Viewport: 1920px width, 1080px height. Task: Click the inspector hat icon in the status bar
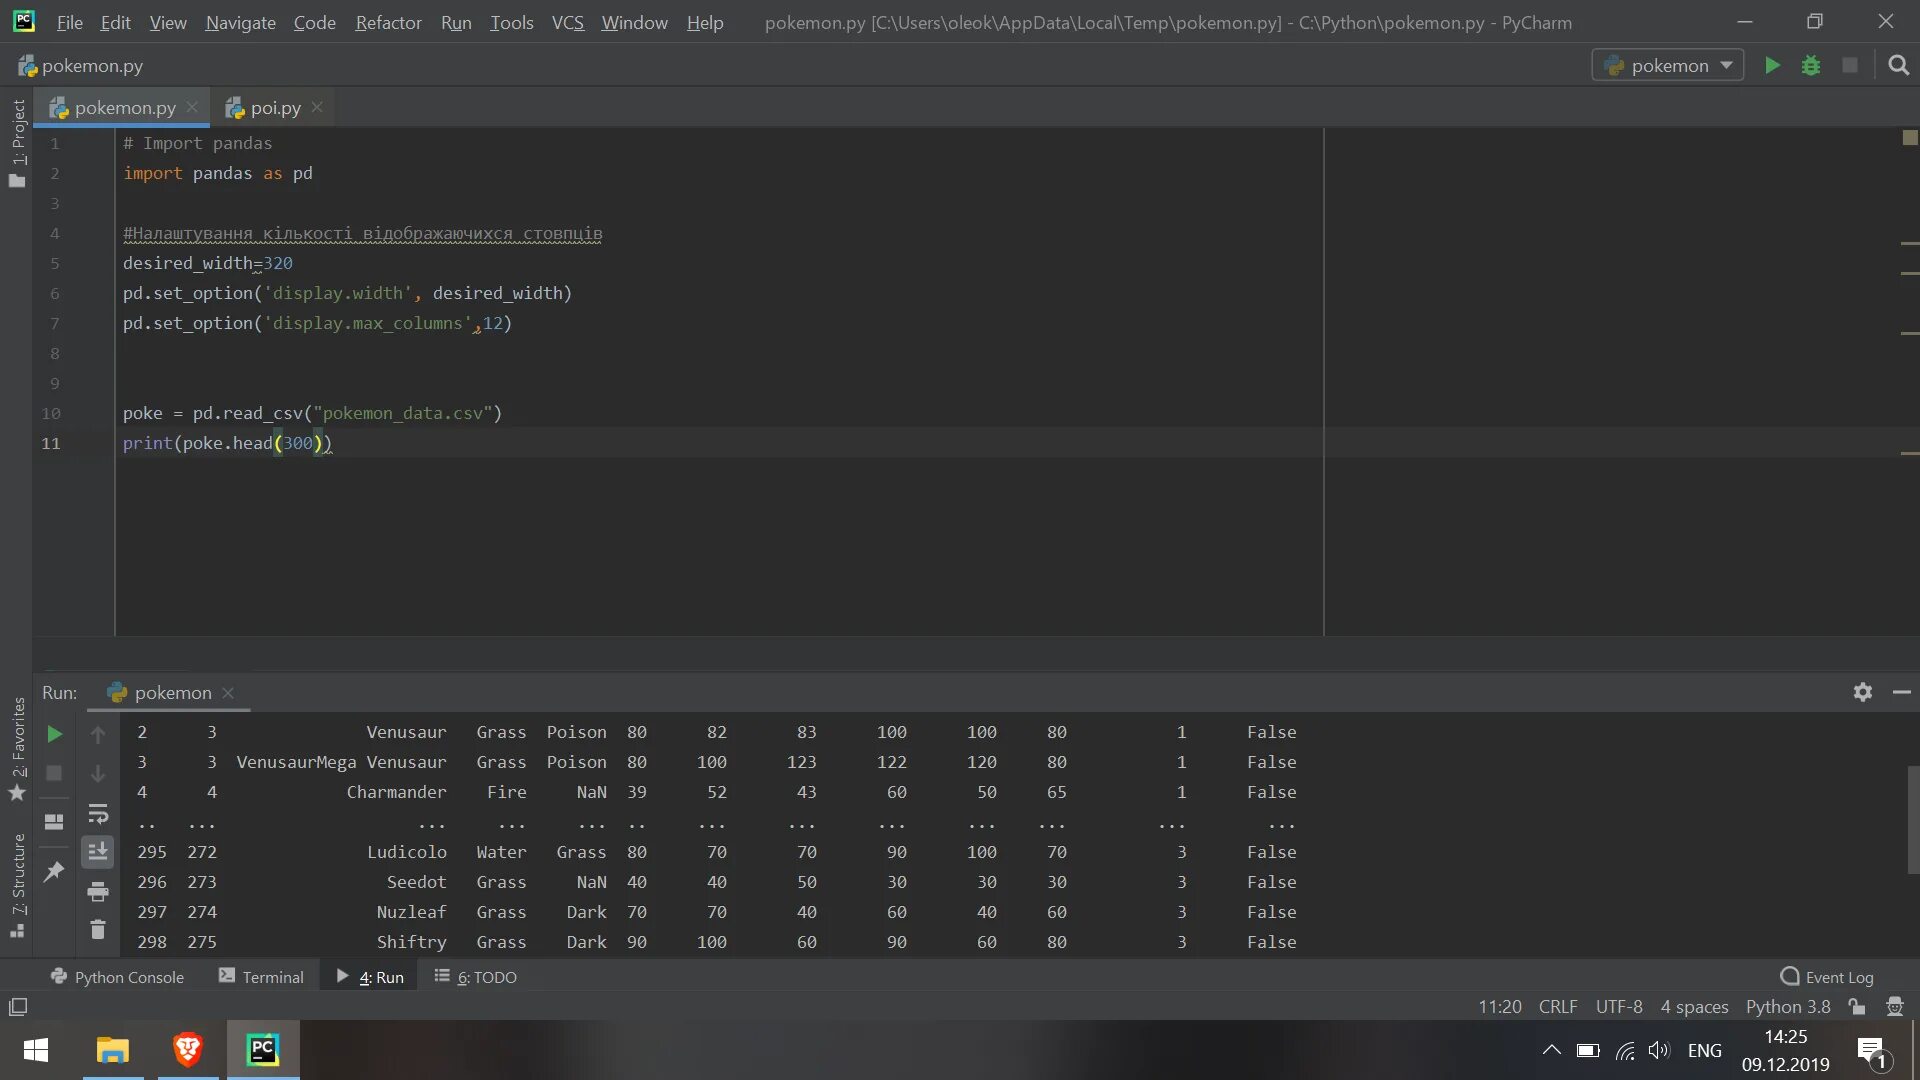[x=1894, y=1007]
